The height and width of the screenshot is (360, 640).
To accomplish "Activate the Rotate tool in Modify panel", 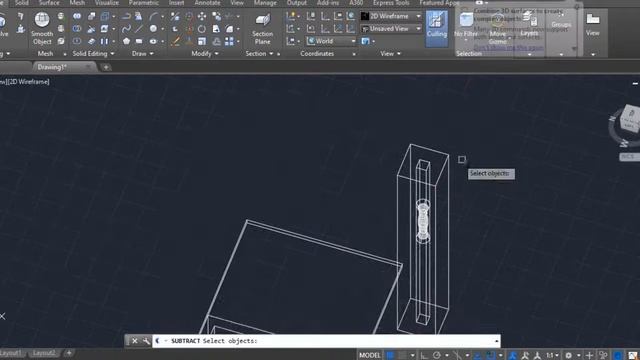I will pyautogui.click(x=202, y=29).
